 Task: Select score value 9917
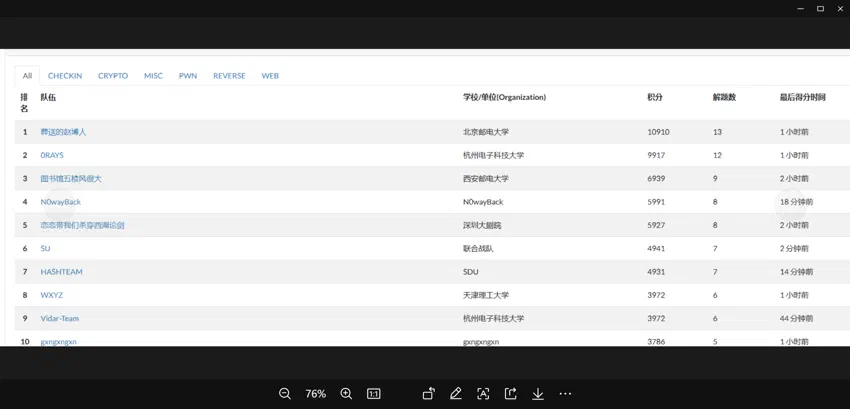656,155
